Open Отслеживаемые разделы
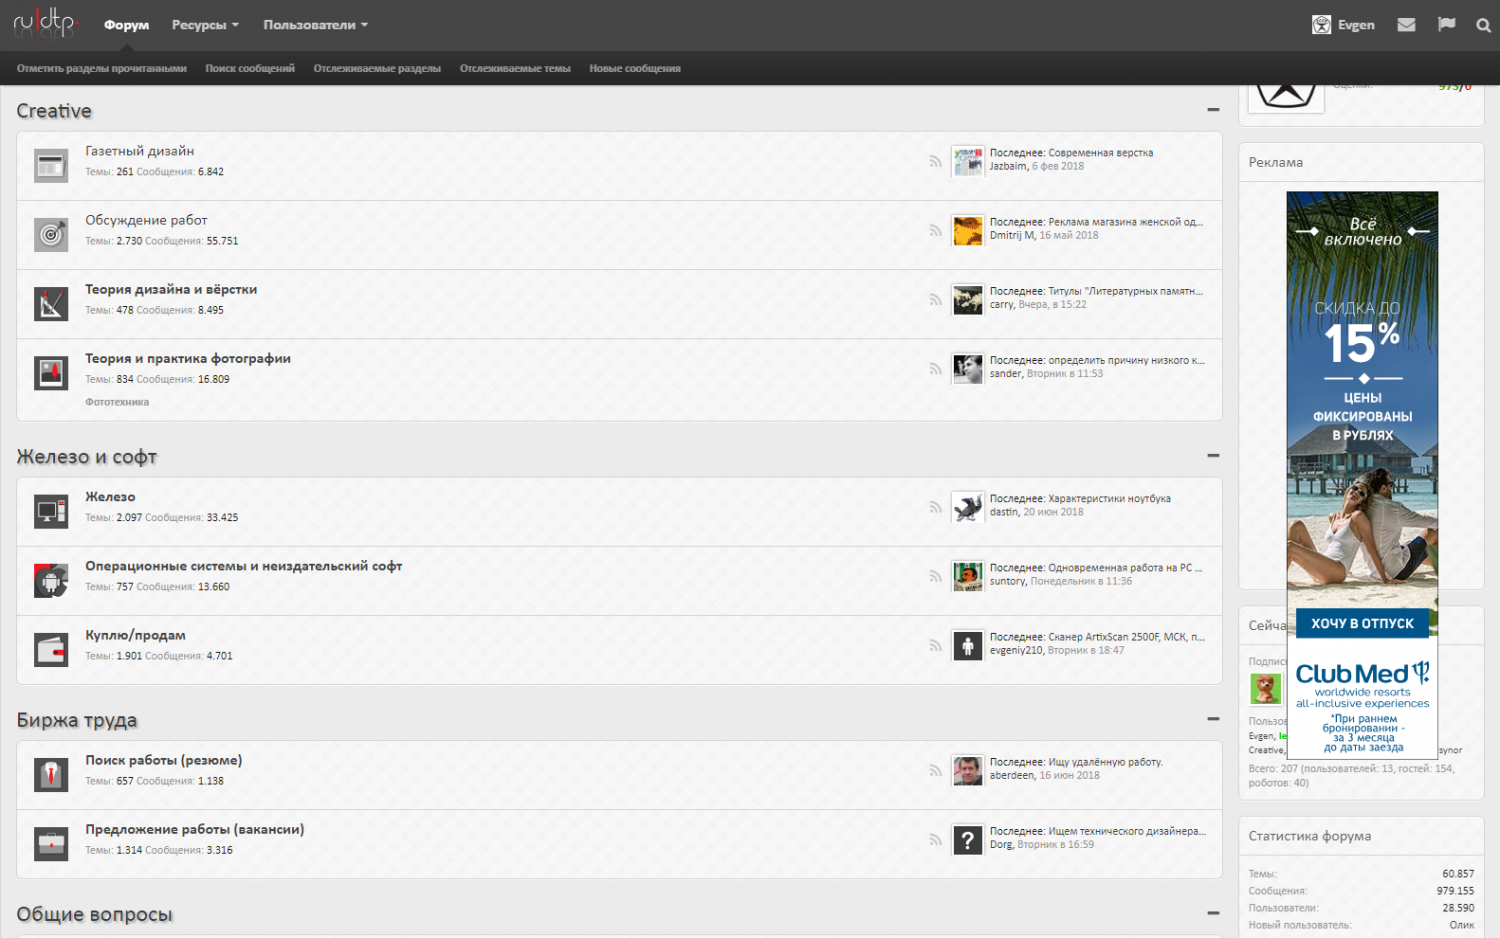The height and width of the screenshot is (938, 1500). [x=377, y=68]
